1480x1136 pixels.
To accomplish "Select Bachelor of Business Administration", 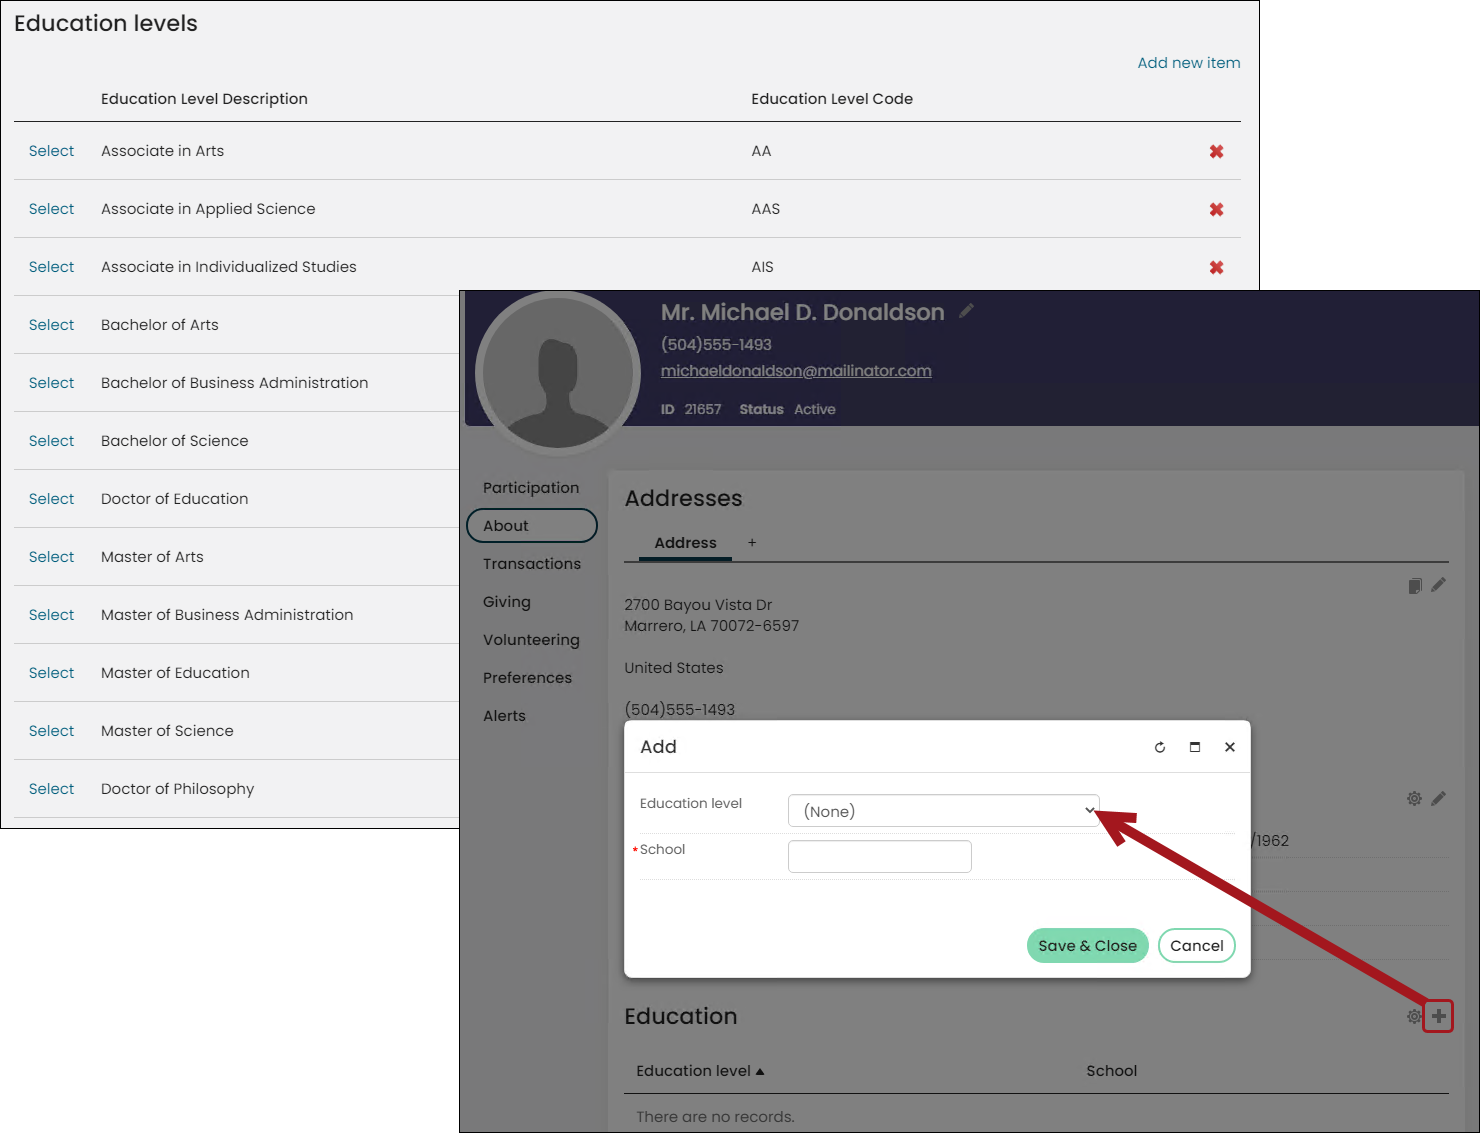I will [x=51, y=383].
